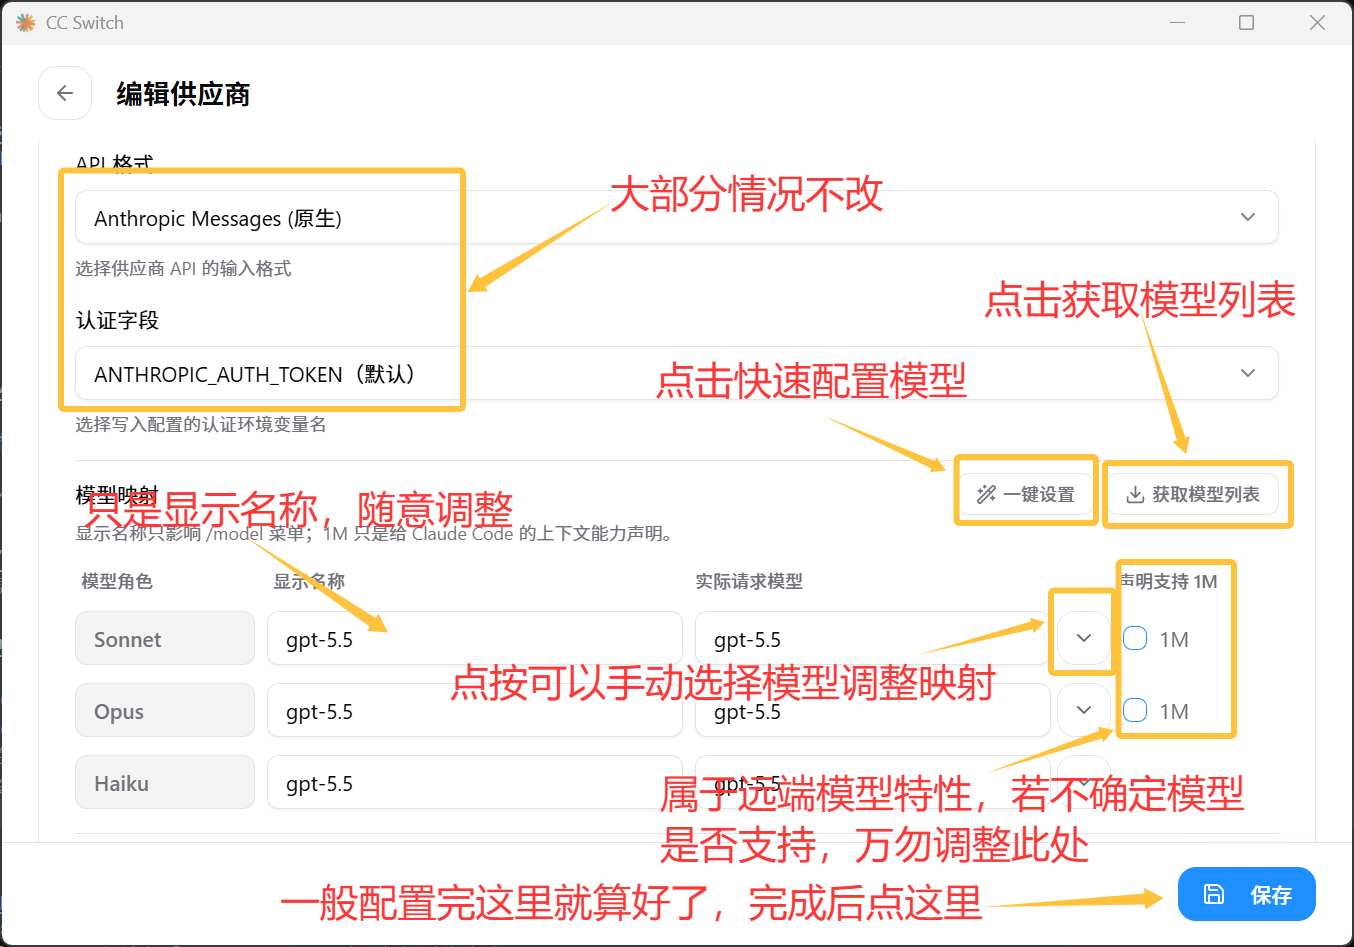This screenshot has height=947, width=1354.
Task: Click the CC Switch app logo
Action: click(25, 23)
